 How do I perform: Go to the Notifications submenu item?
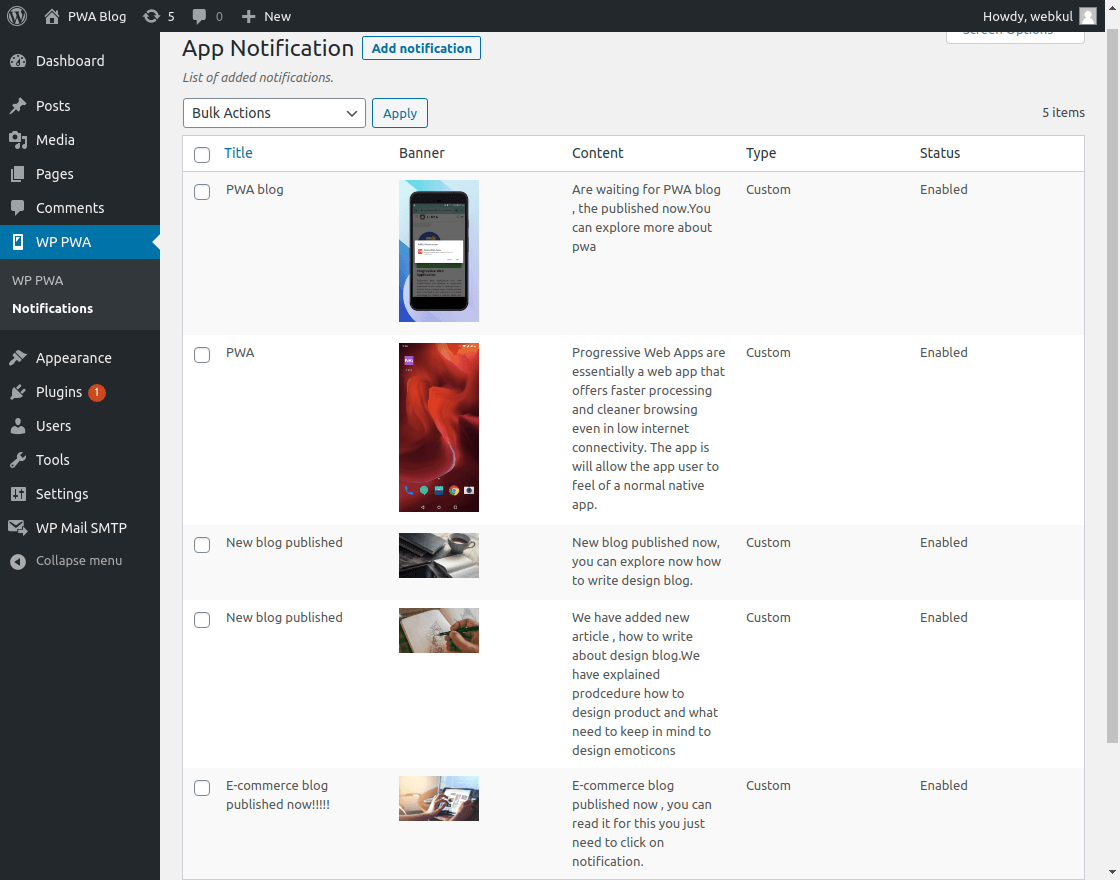(x=52, y=308)
